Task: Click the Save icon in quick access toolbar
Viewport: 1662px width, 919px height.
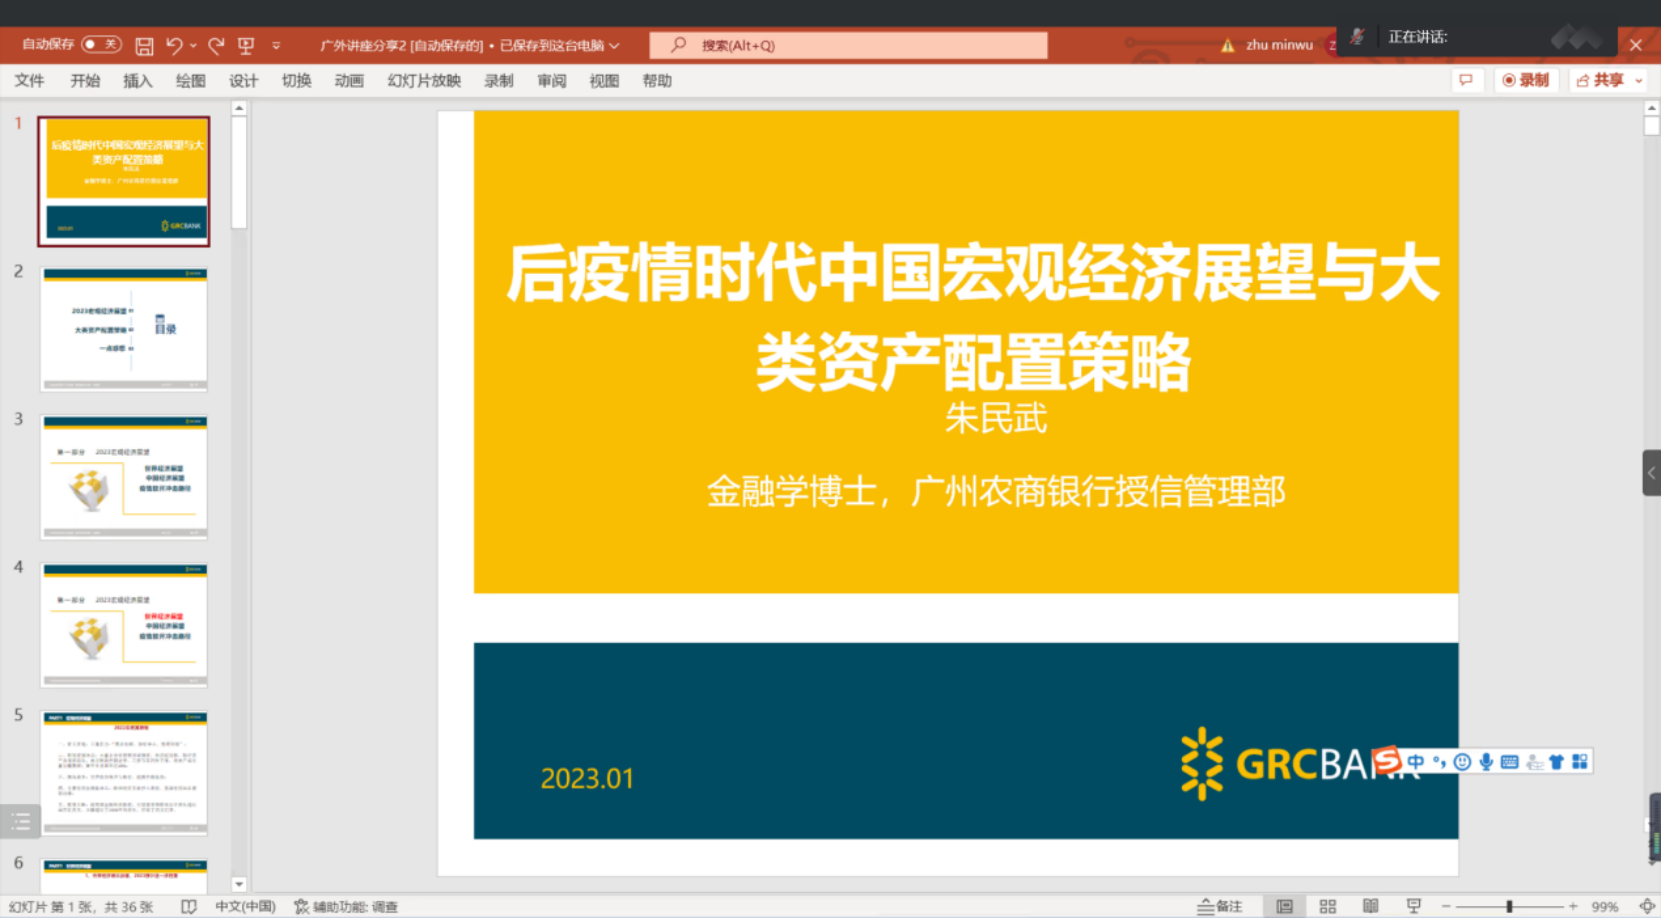Action: (x=144, y=46)
